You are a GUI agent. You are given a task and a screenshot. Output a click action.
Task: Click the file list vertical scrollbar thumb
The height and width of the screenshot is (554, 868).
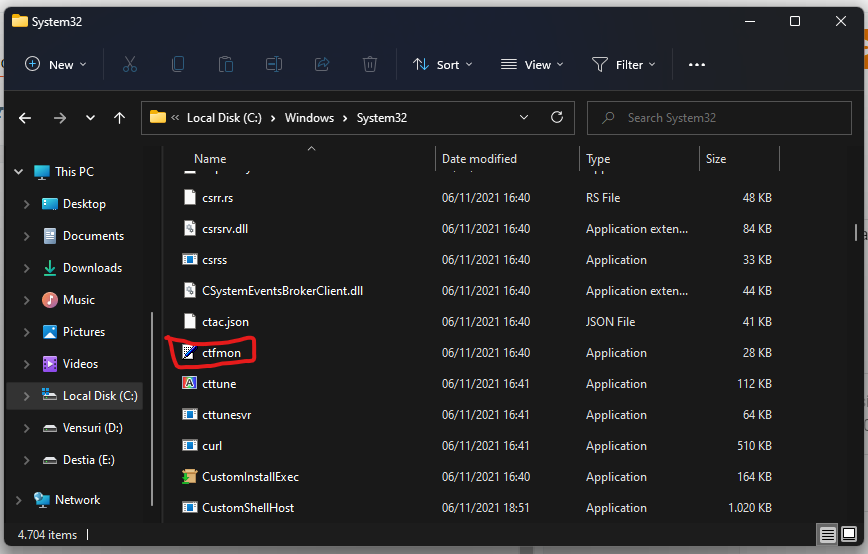856,232
